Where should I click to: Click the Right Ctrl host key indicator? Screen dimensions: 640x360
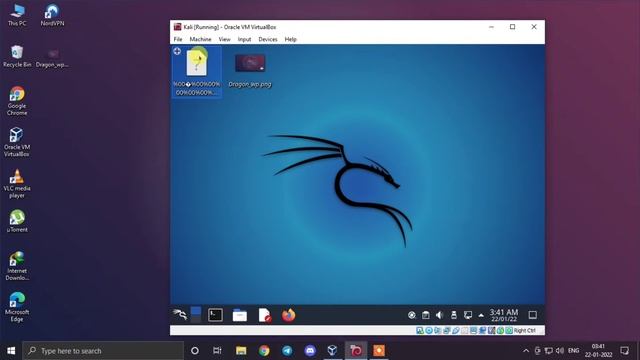coord(524,331)
